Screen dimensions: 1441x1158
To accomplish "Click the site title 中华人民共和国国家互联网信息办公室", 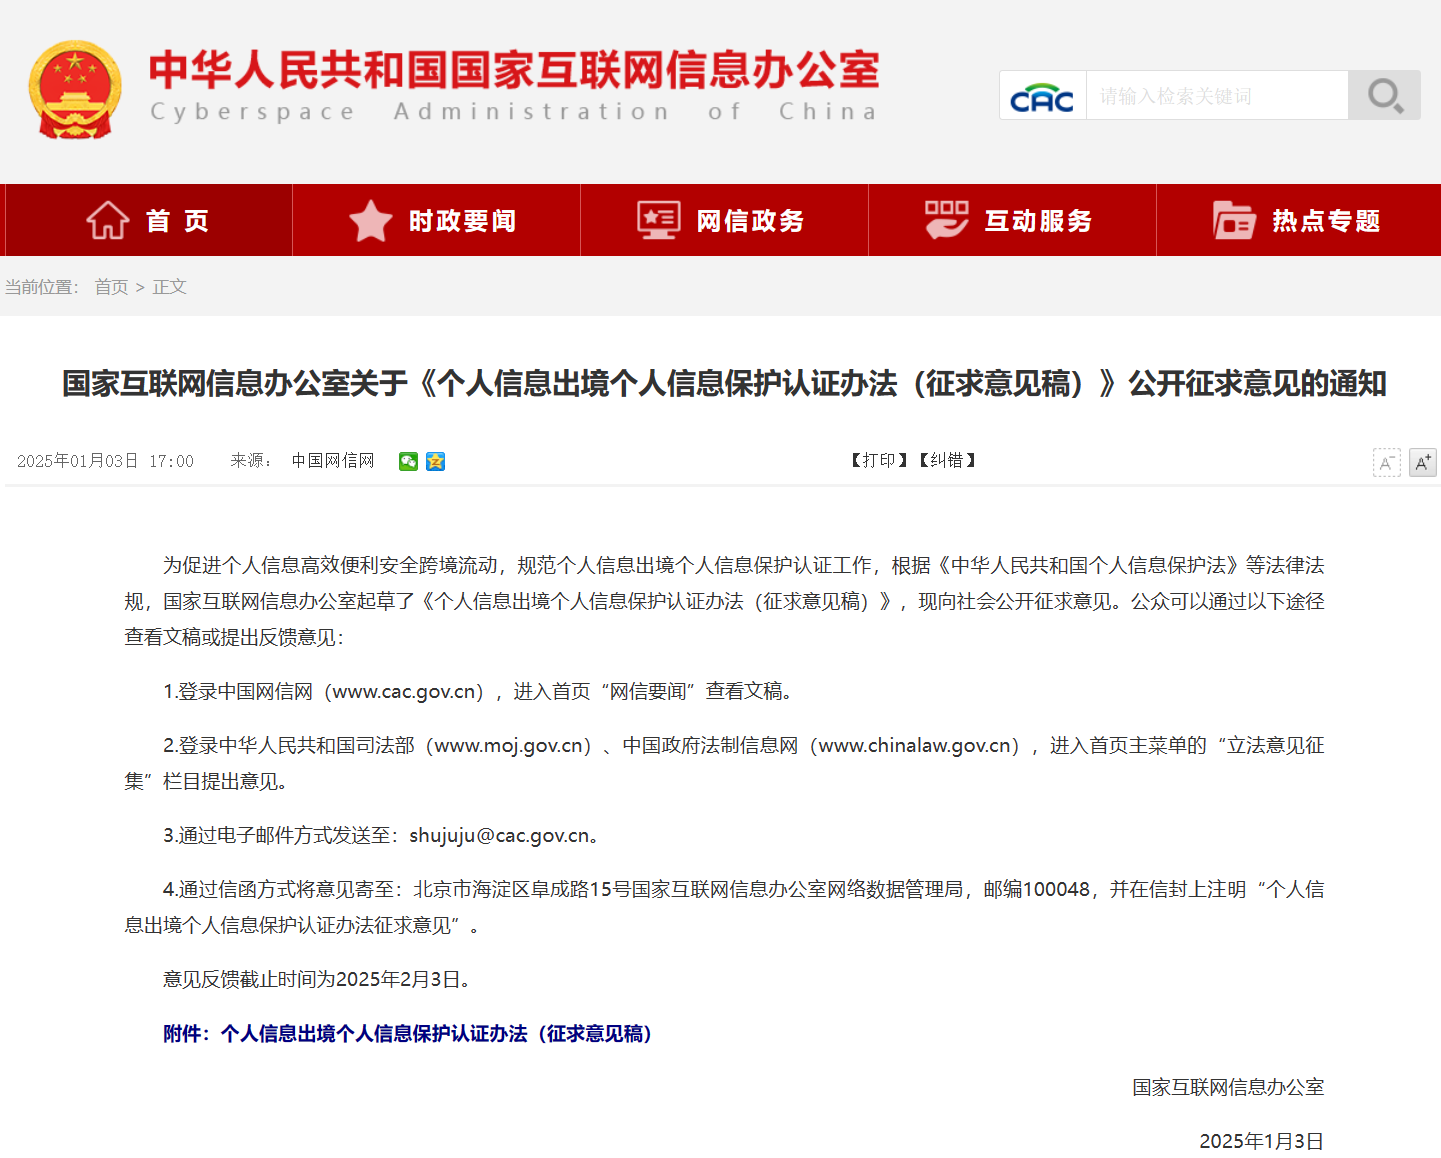I will point(514,69).
